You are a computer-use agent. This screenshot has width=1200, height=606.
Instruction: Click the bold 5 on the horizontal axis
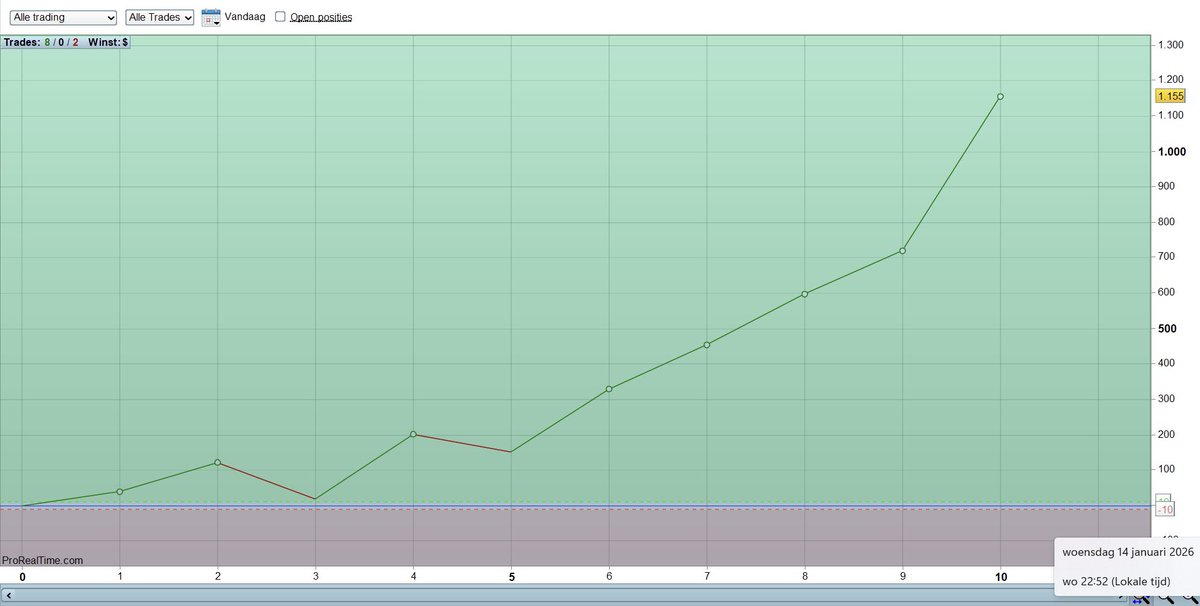click(512, 576)
